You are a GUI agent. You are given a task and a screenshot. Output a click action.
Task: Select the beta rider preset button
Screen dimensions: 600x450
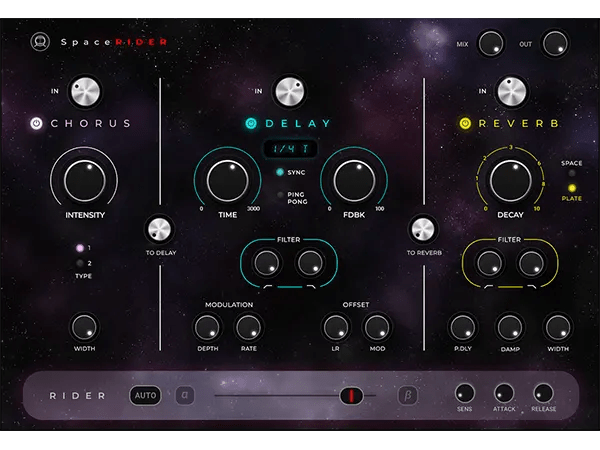click(x=408, y=395)
